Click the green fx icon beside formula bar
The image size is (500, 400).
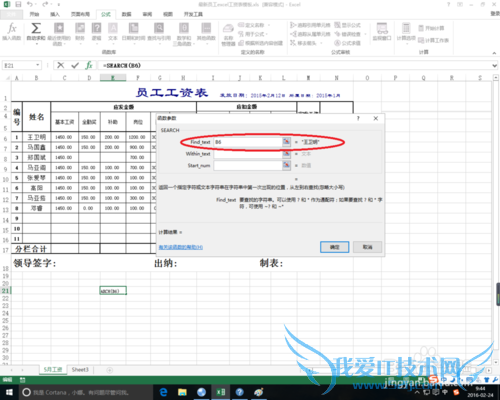pos(89,65)
